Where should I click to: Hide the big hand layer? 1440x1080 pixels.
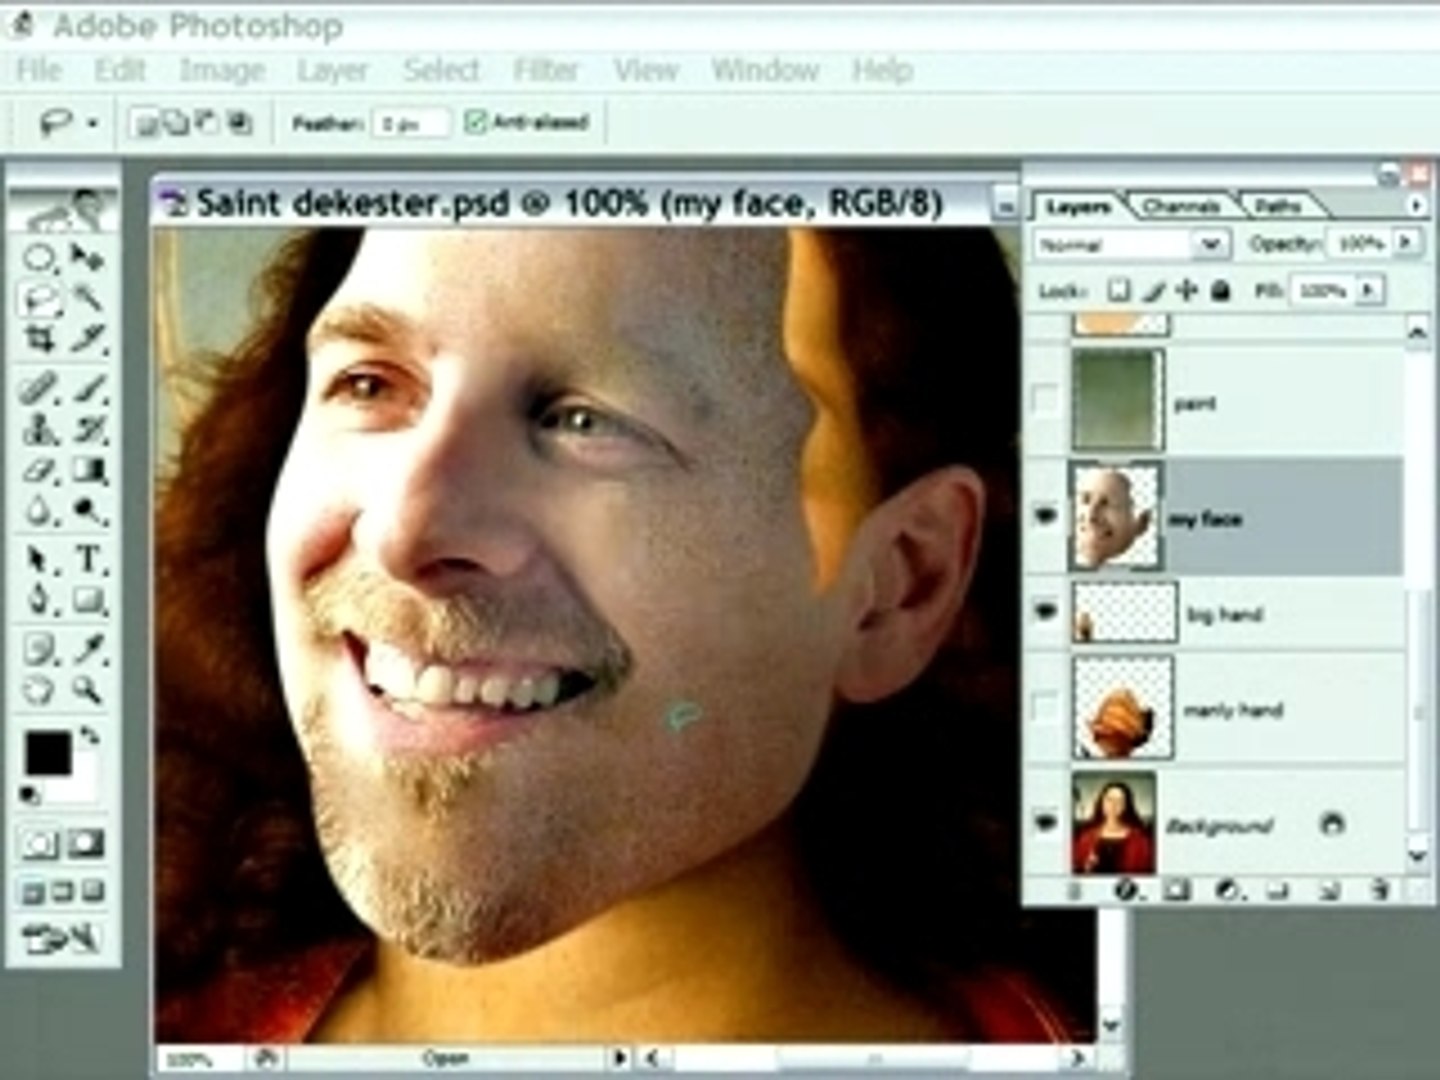[1045, 611]
